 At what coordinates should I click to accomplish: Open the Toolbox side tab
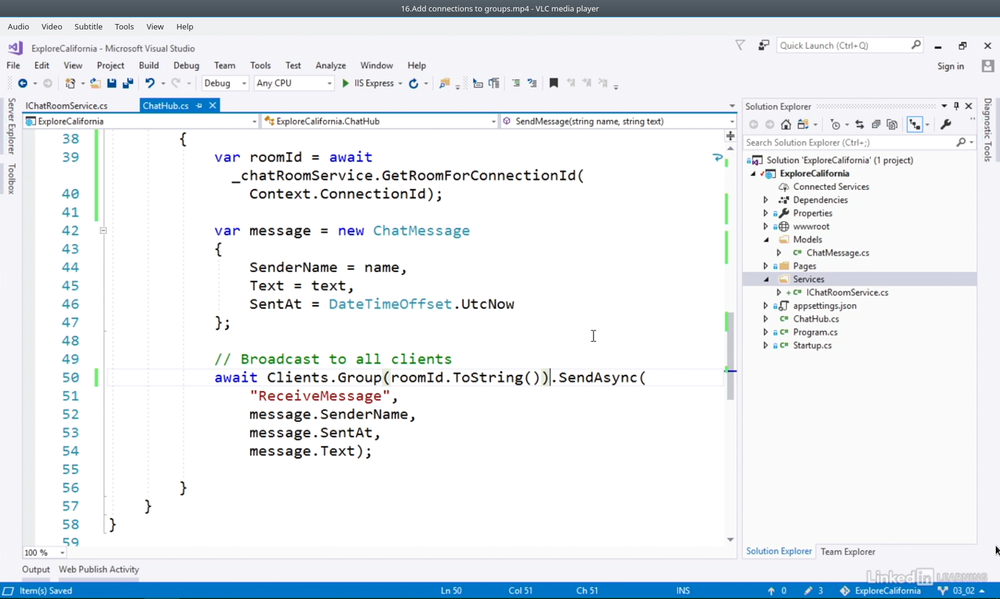11,179
